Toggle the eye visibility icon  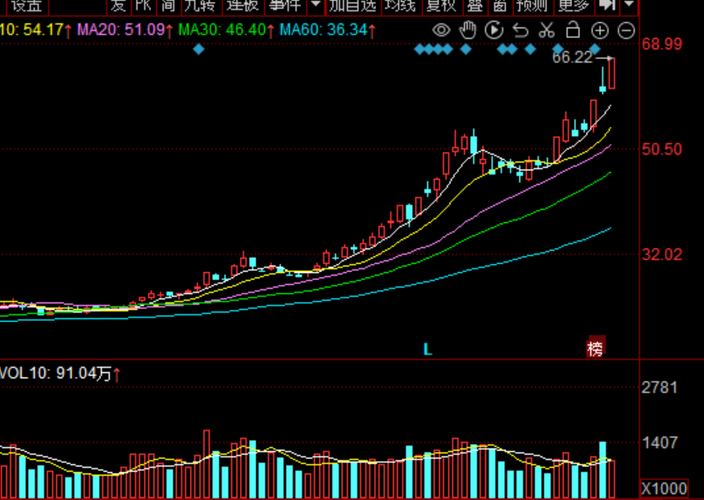point(441,31)
